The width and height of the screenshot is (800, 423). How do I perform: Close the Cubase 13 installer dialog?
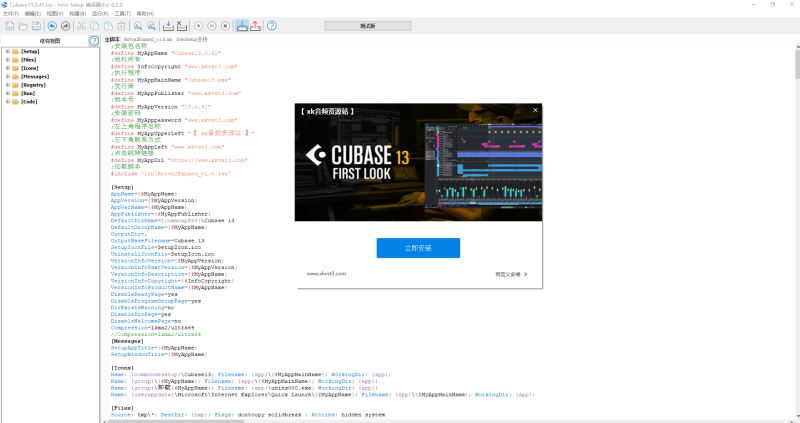535,110
